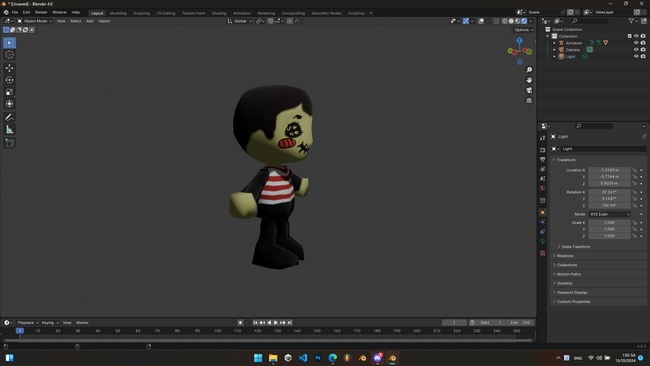Switch to Shading workspace tab
This screenshot has width=650, height=366.
point(219,13)
